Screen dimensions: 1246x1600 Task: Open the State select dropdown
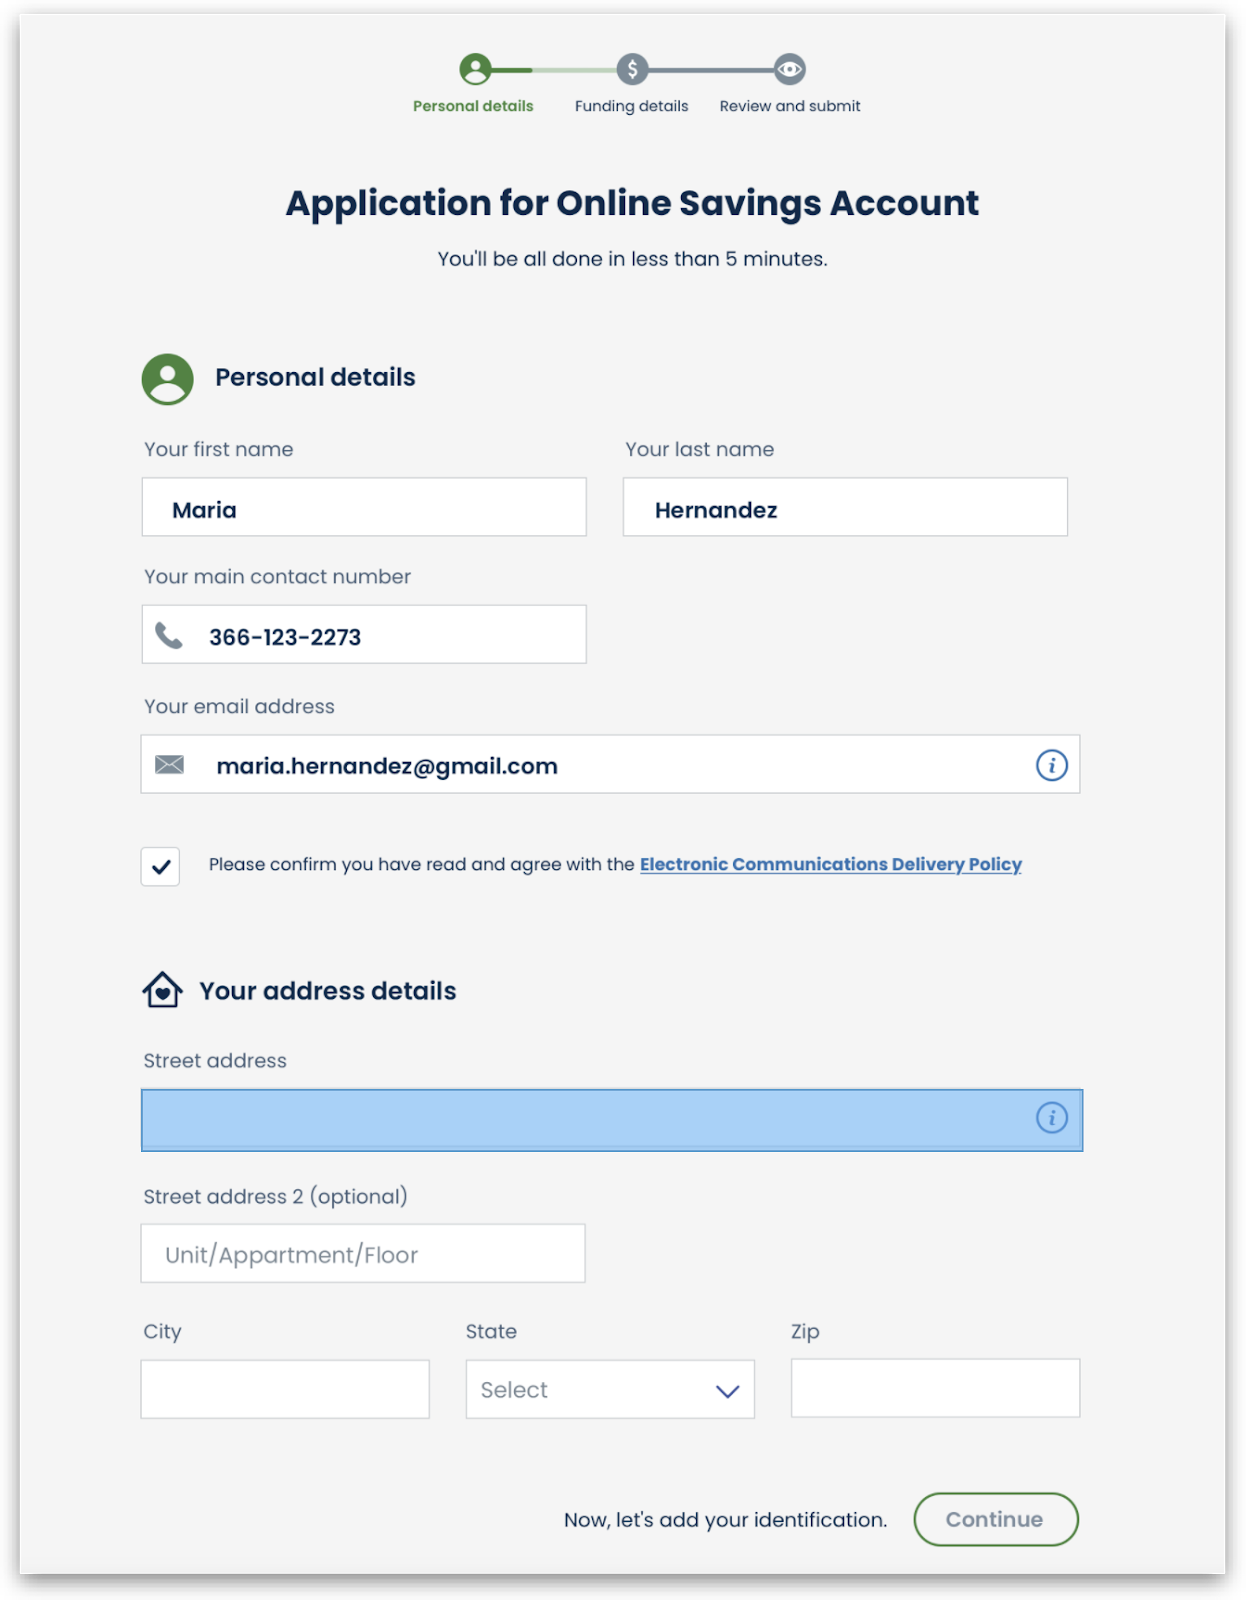pyautogui.click(x=610, y=1389)
